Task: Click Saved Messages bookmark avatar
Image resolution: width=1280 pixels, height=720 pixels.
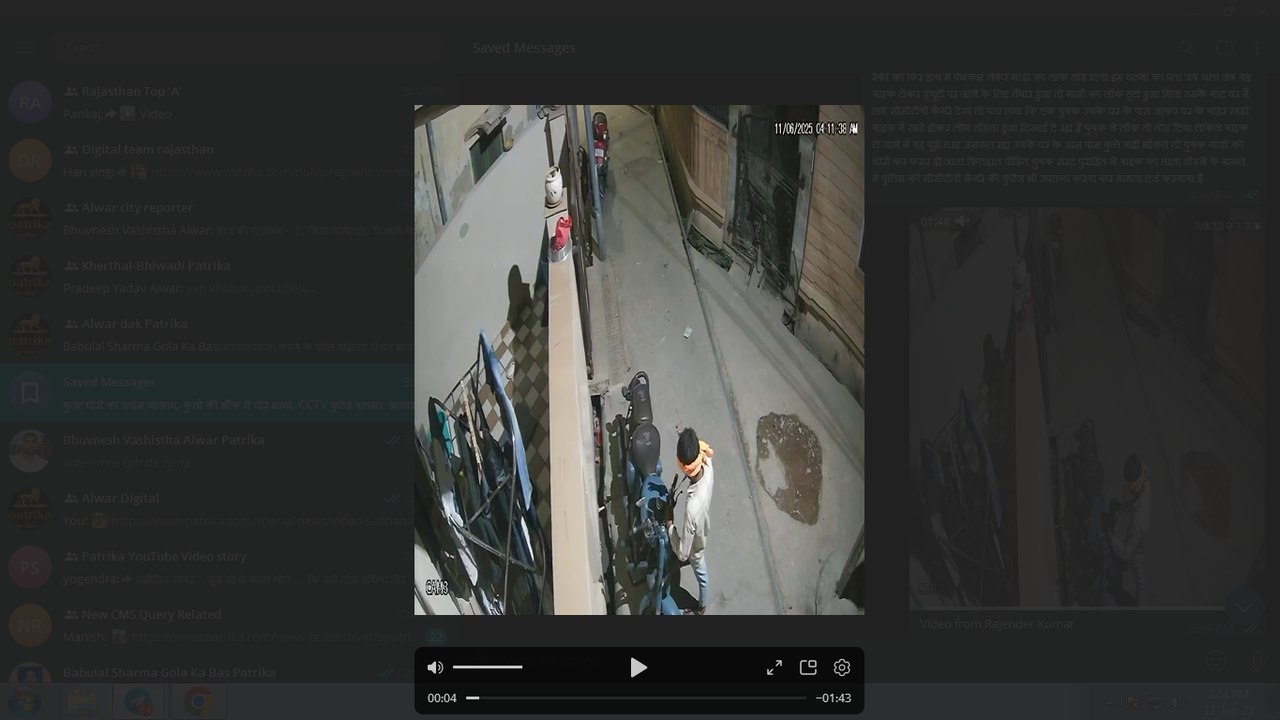Action: click(30, 392)
